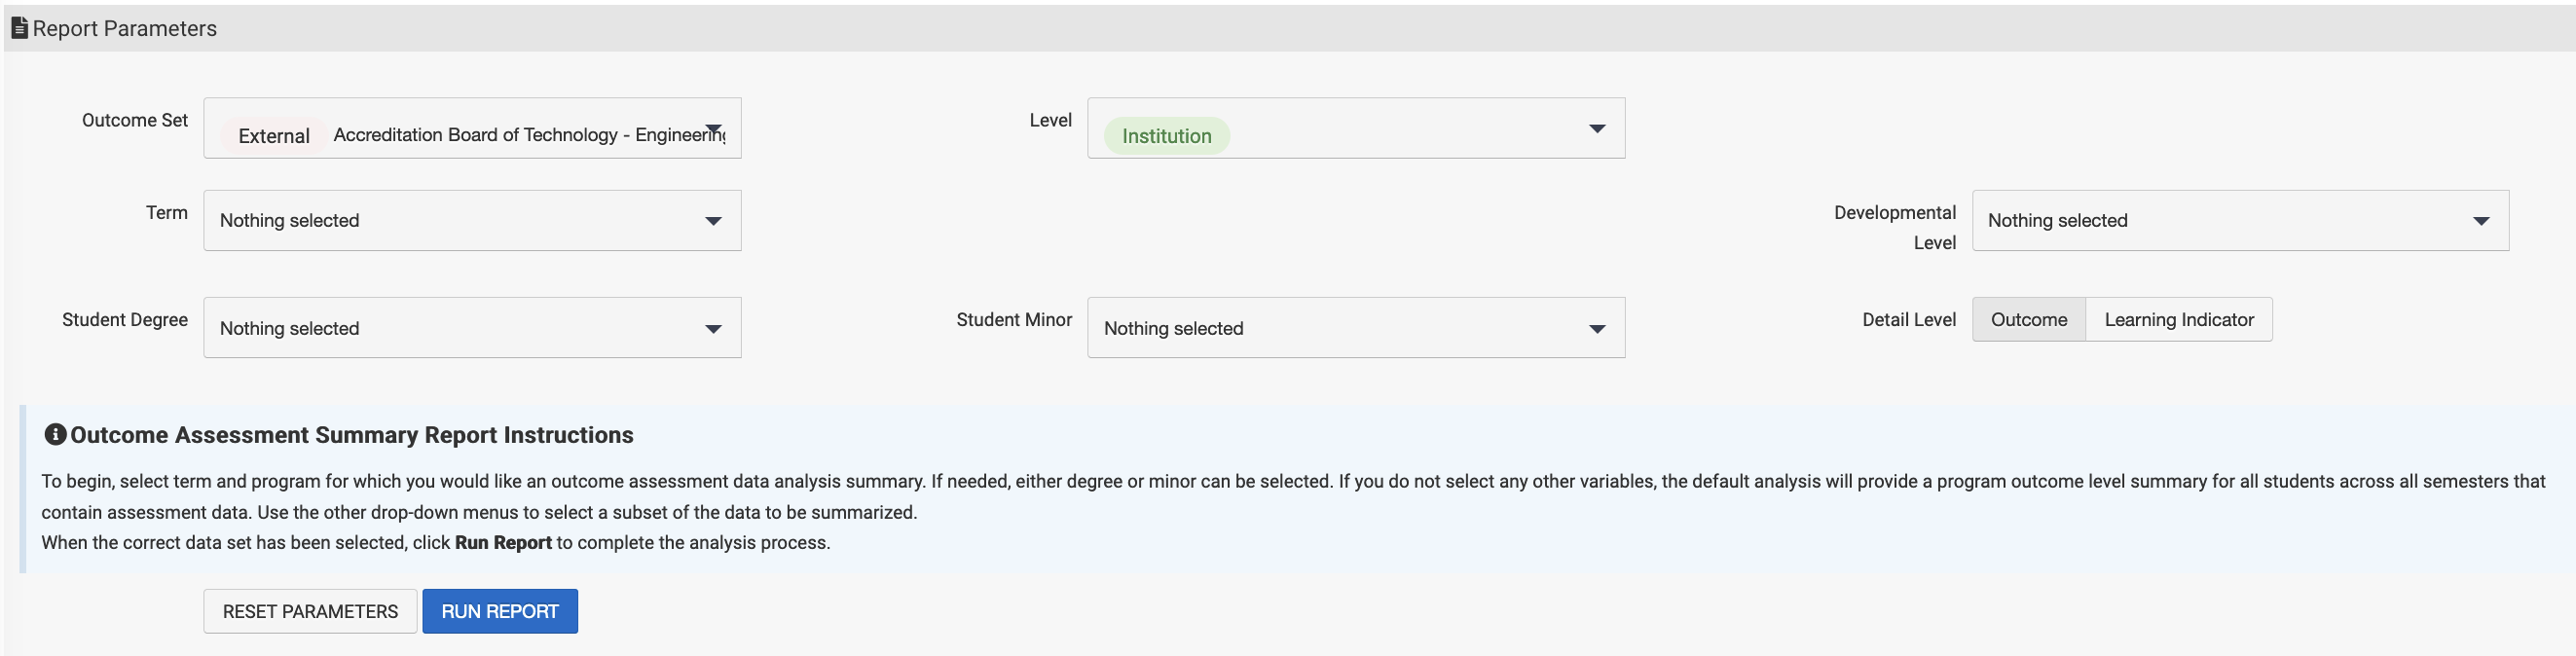This screenshot has height=656, width=2576.
Task: Click the Term dropdown caret icon
Action: [713, 221]
